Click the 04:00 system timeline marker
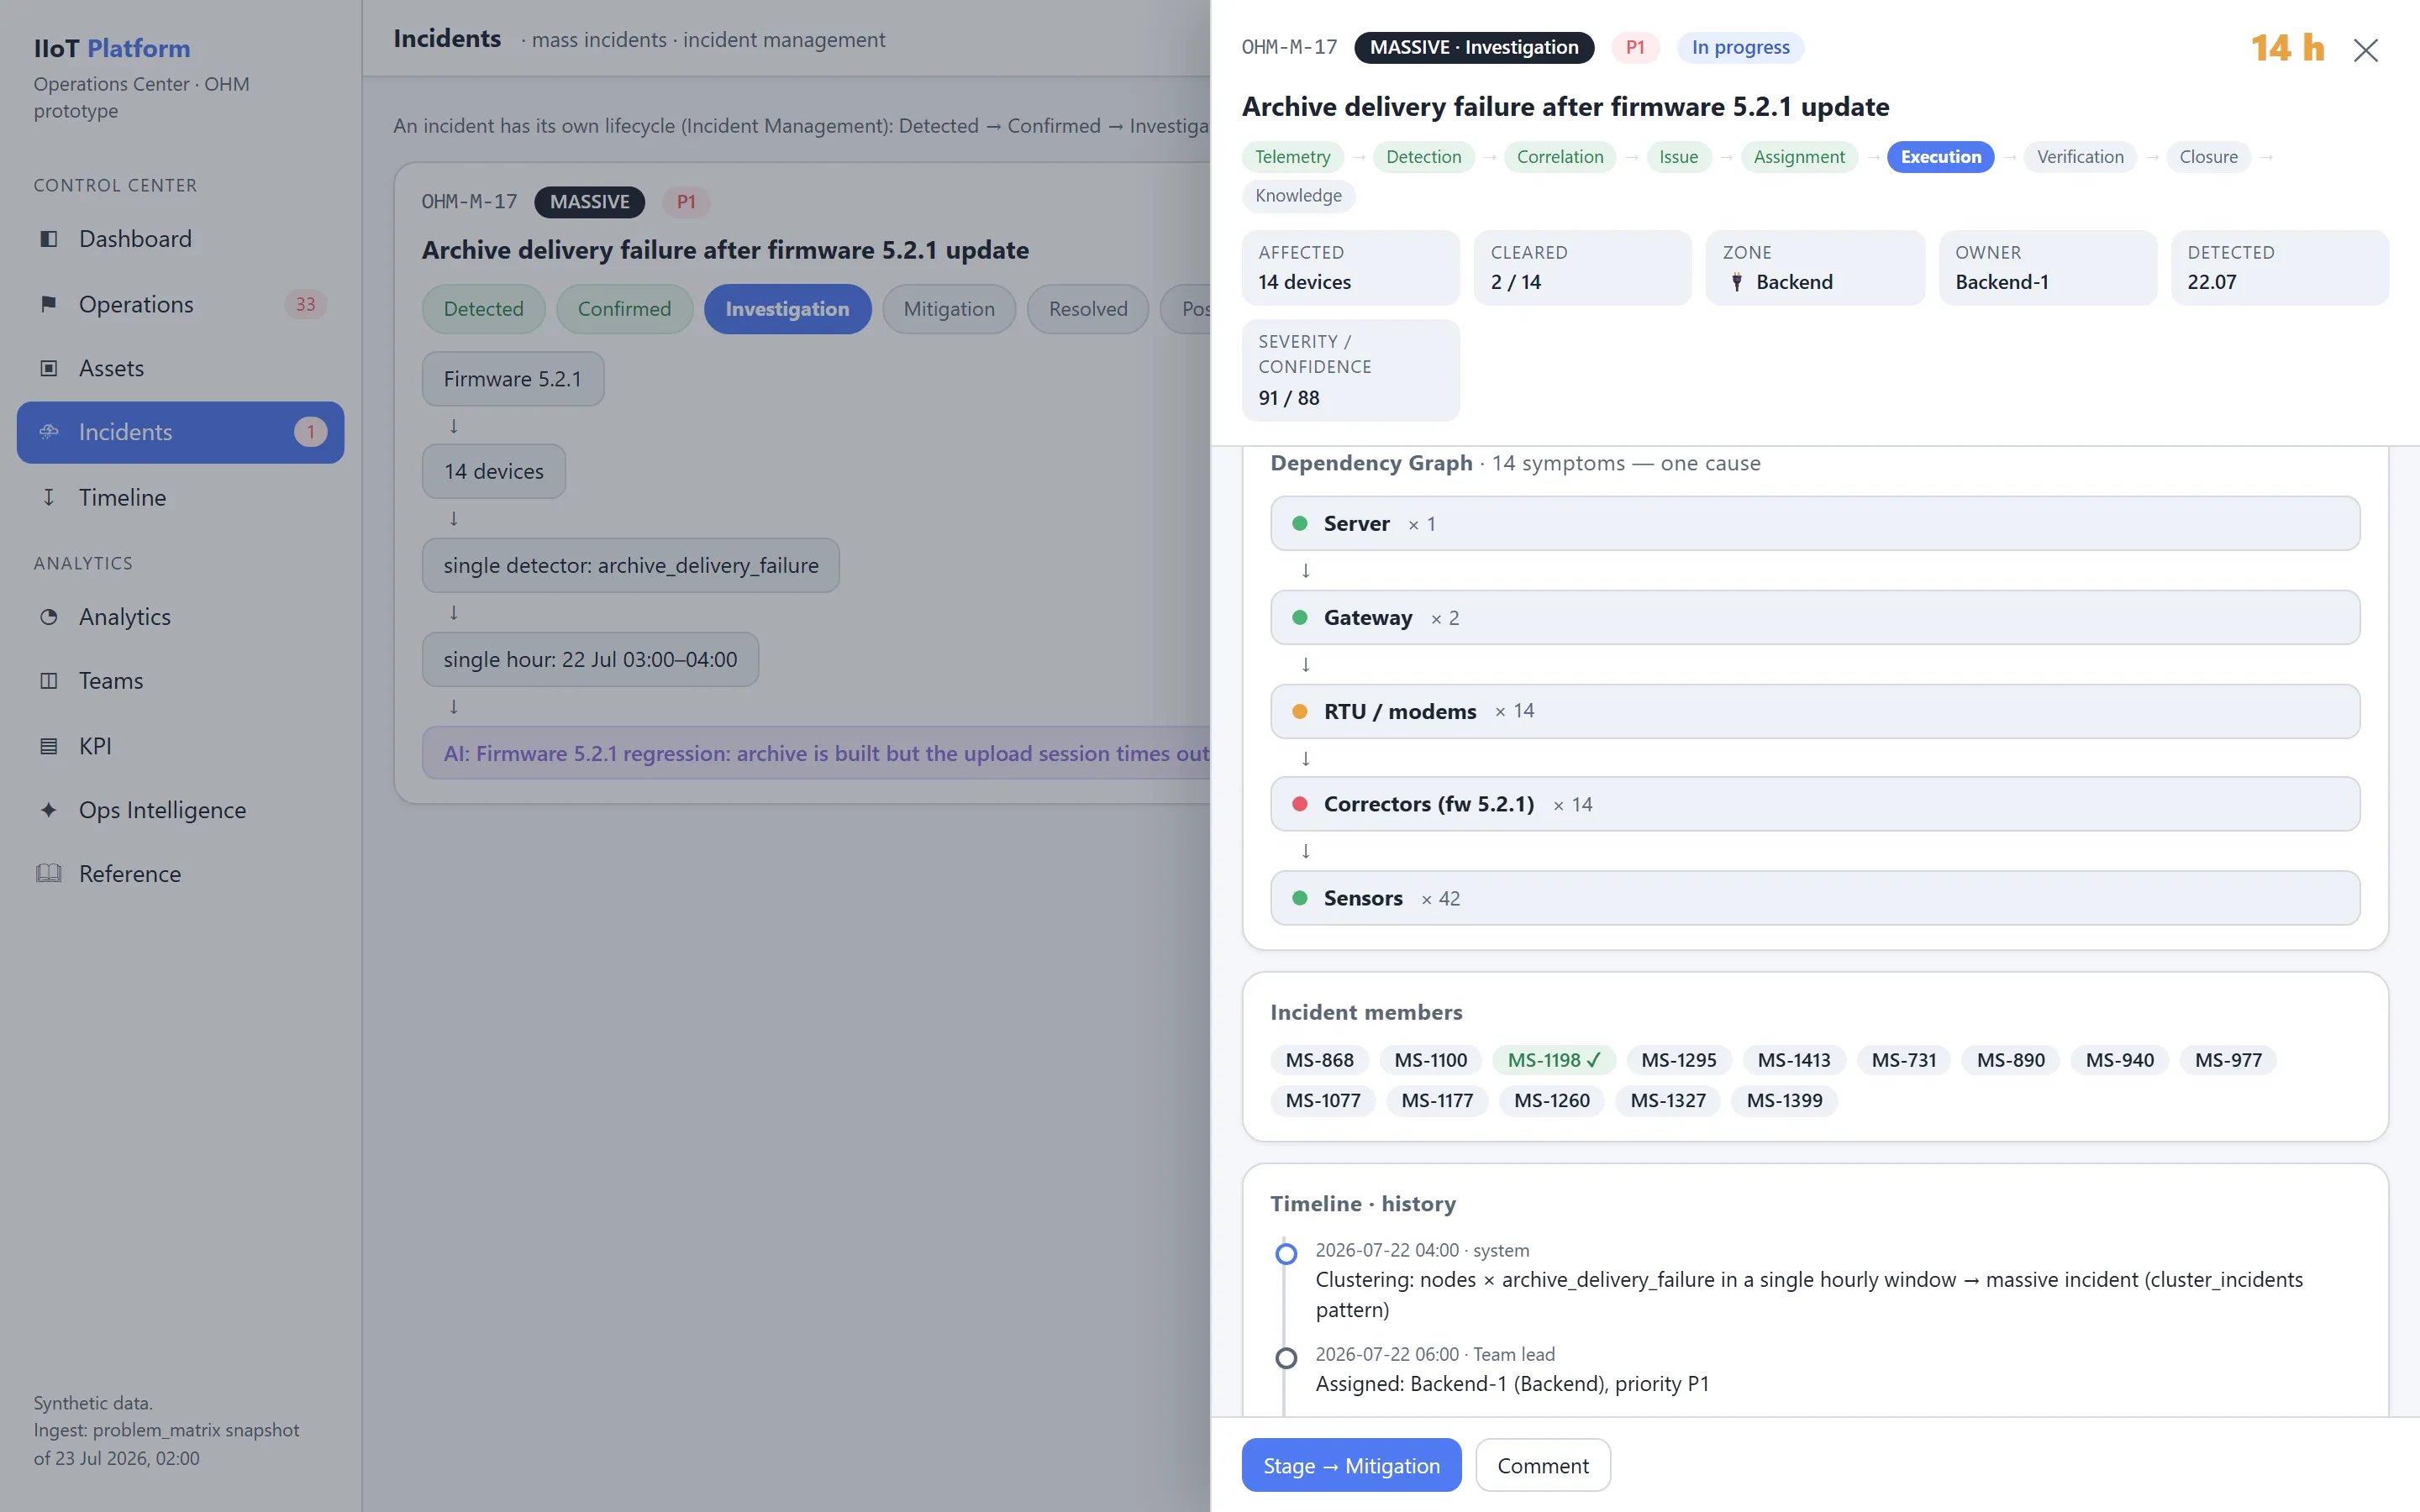The width and height of the screenshot is (2420, 1512). coord(1286,1253)
